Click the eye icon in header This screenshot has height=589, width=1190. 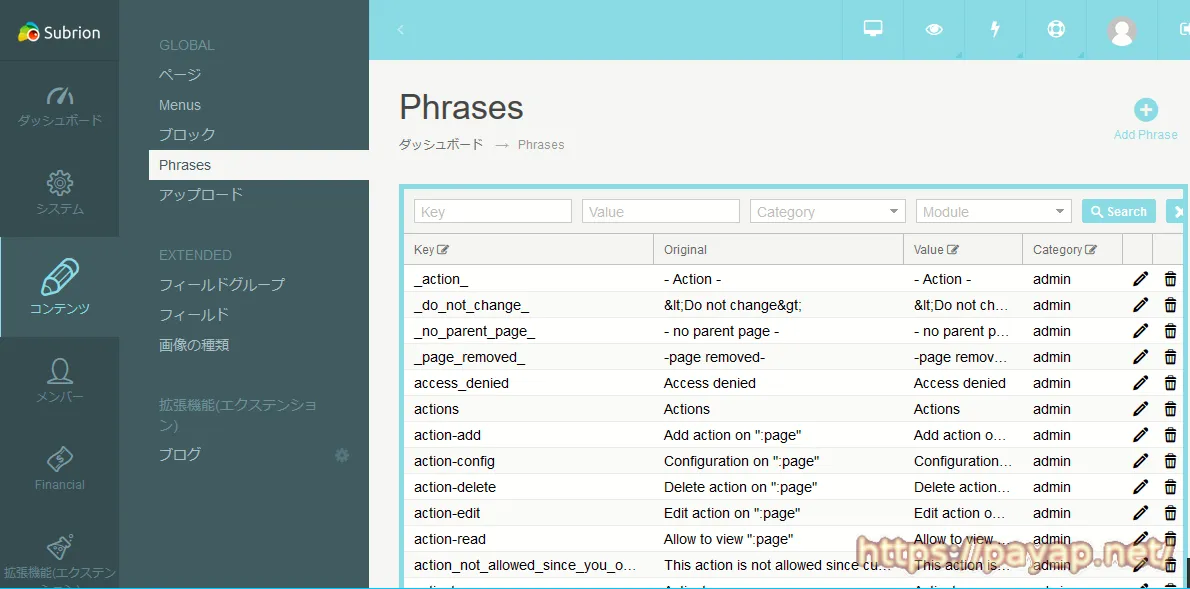[934, 29]
